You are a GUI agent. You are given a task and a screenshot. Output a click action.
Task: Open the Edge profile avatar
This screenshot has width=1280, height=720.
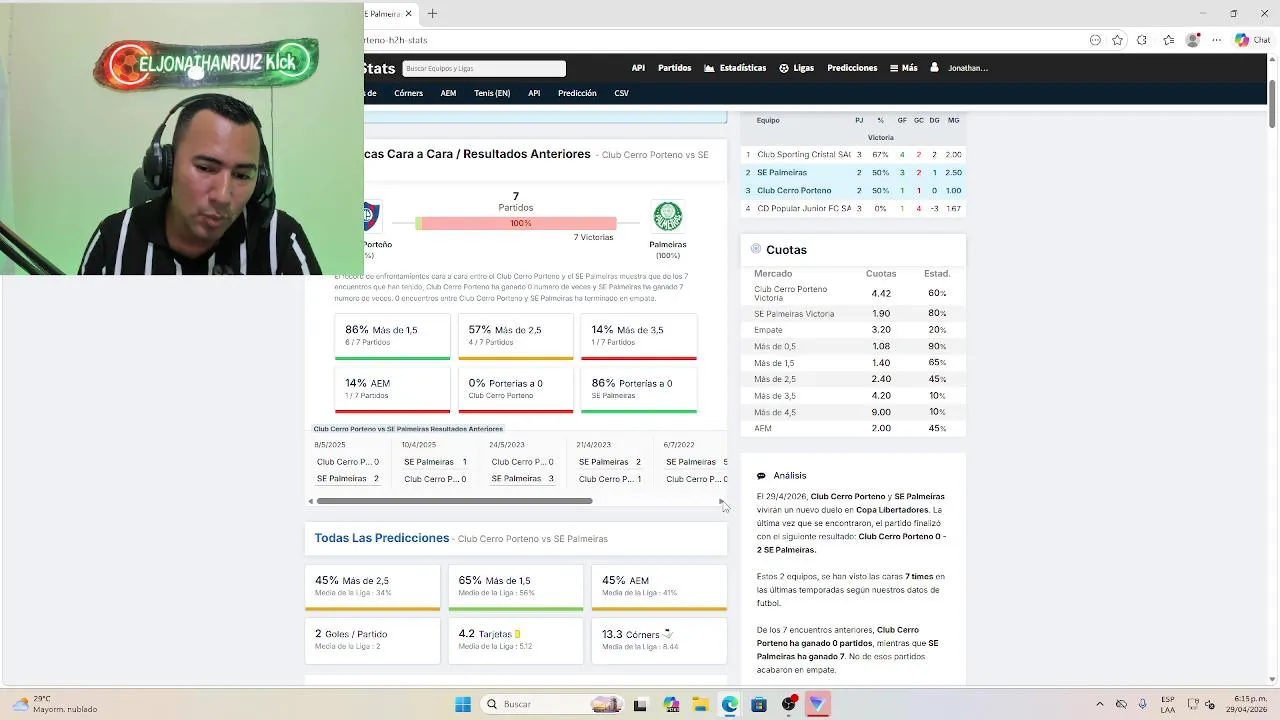point(1192,40)
